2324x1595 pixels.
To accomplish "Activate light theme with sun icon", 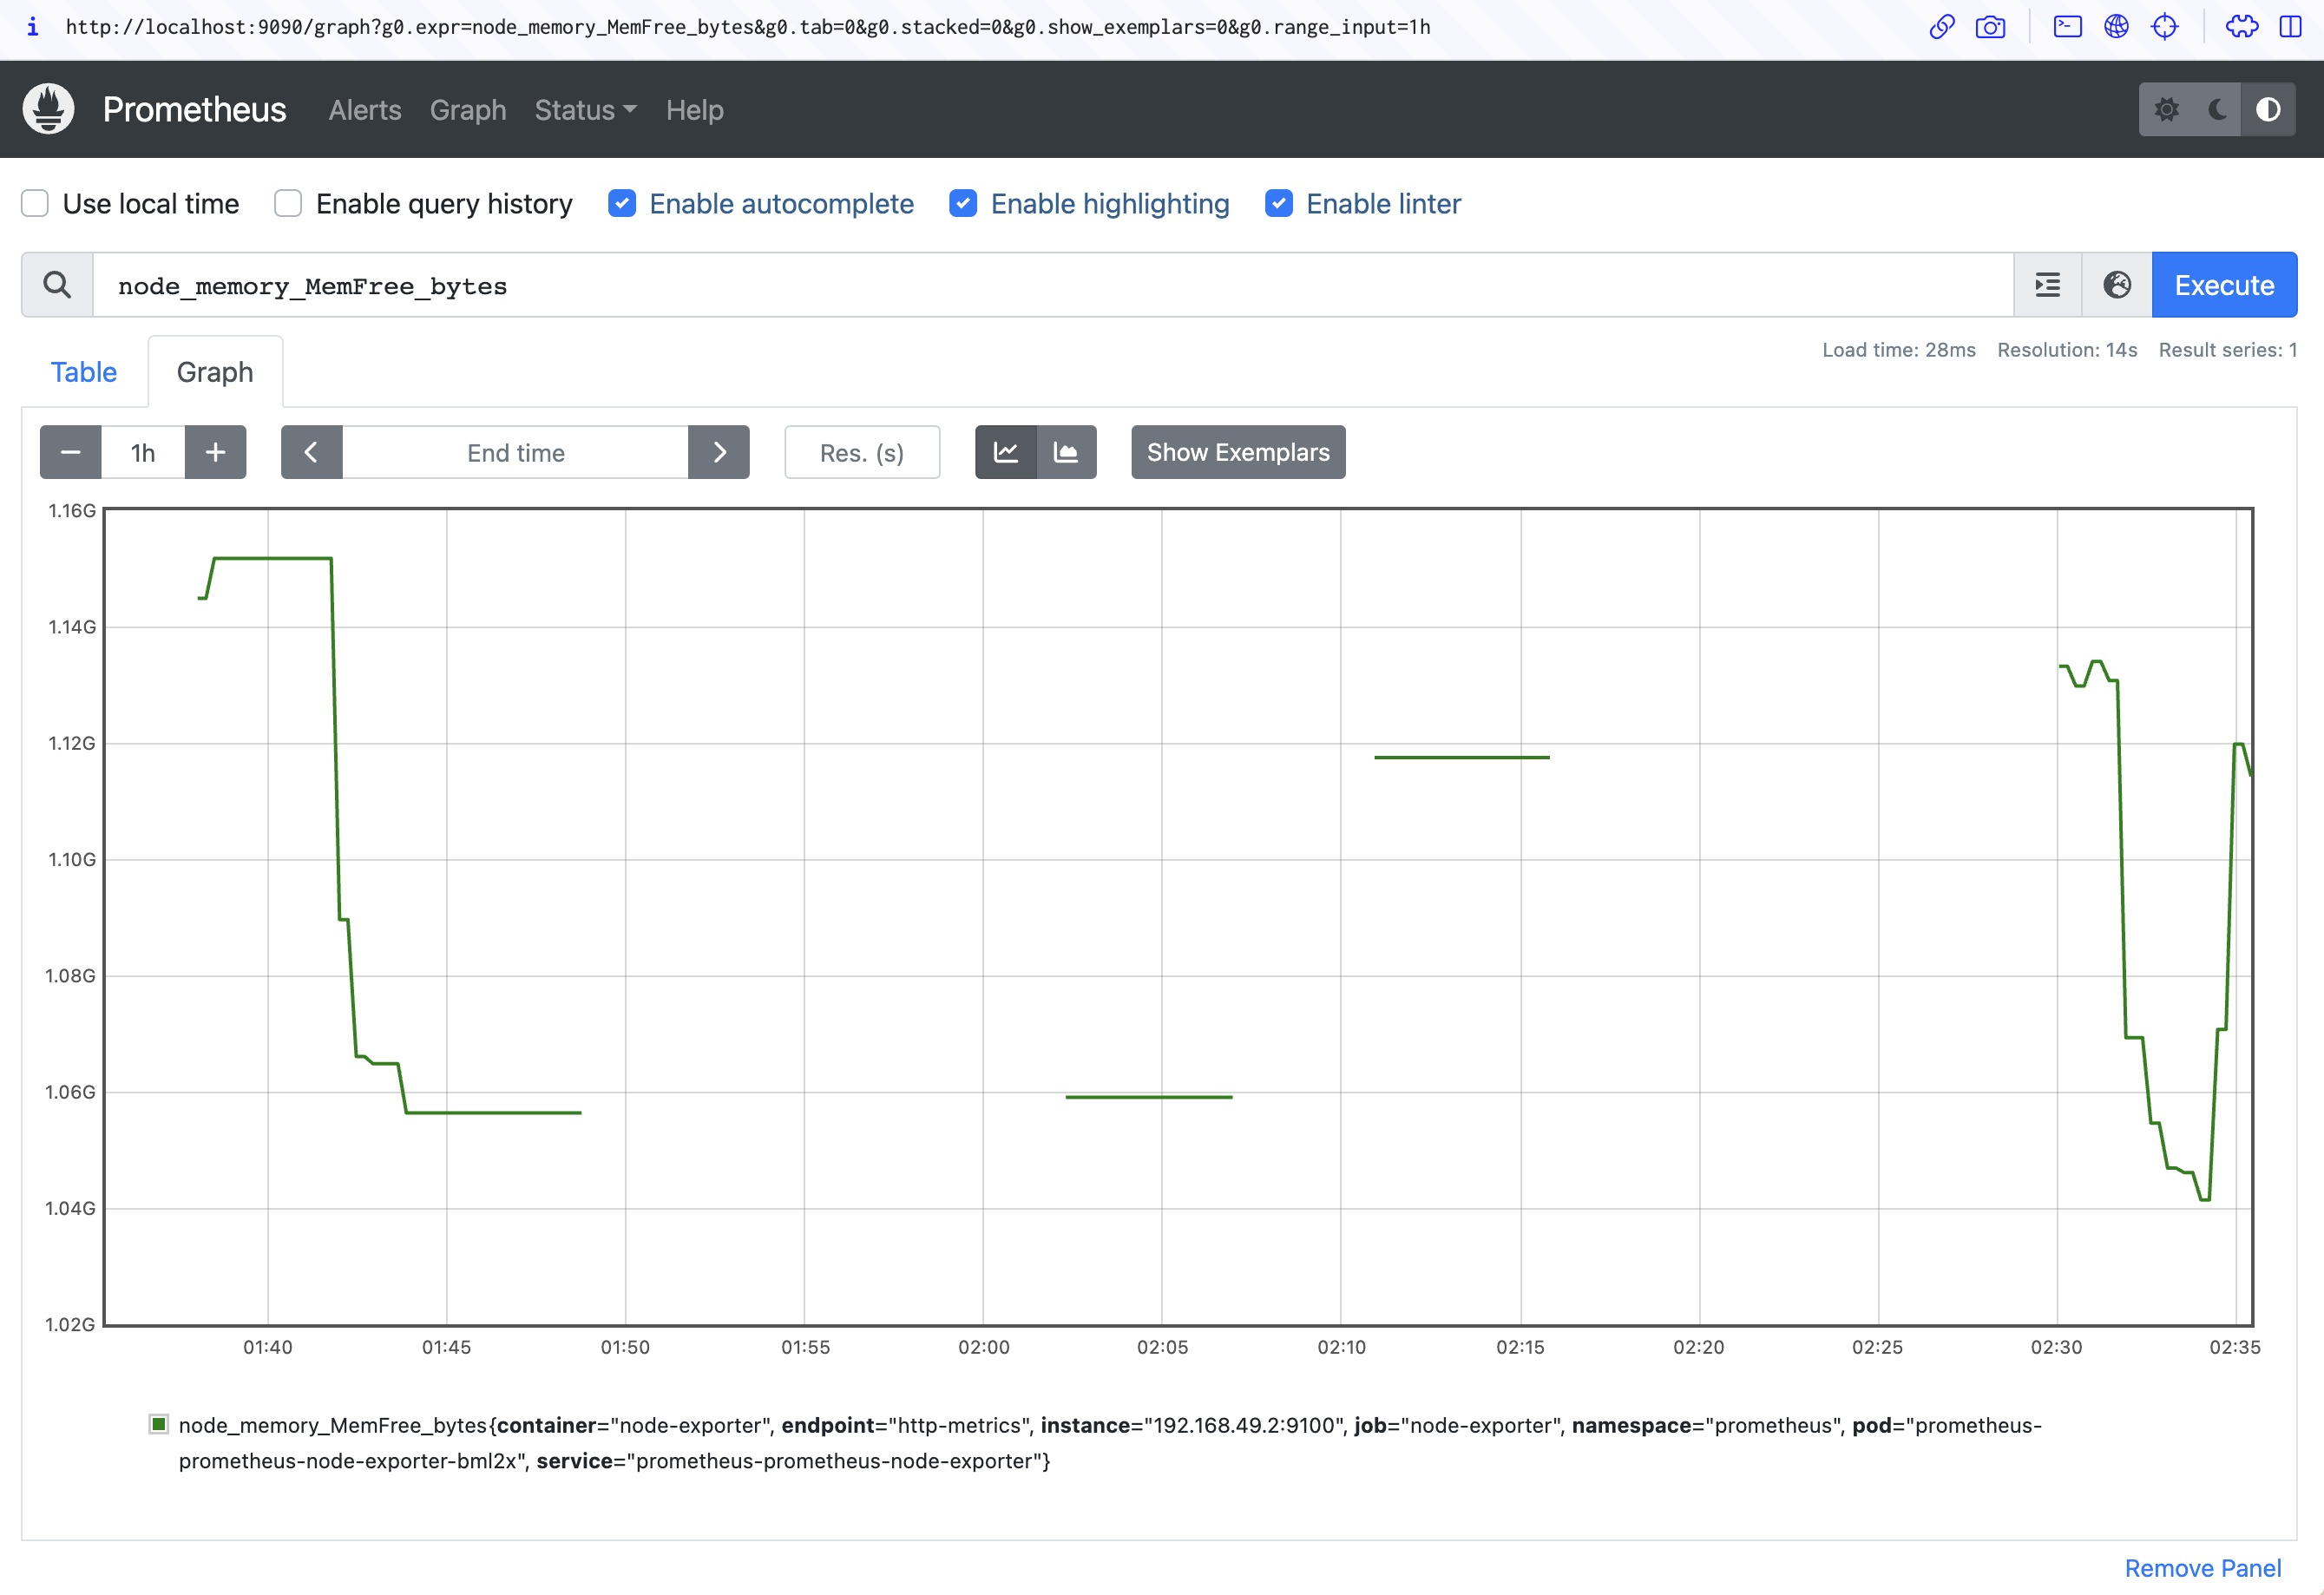I will (x=2168, y=109).
